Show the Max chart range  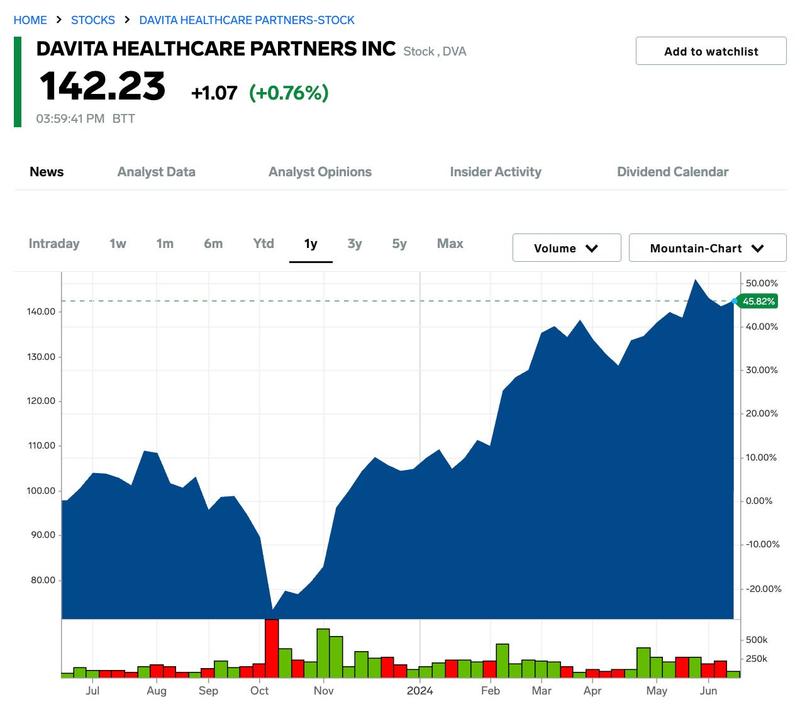450,243
